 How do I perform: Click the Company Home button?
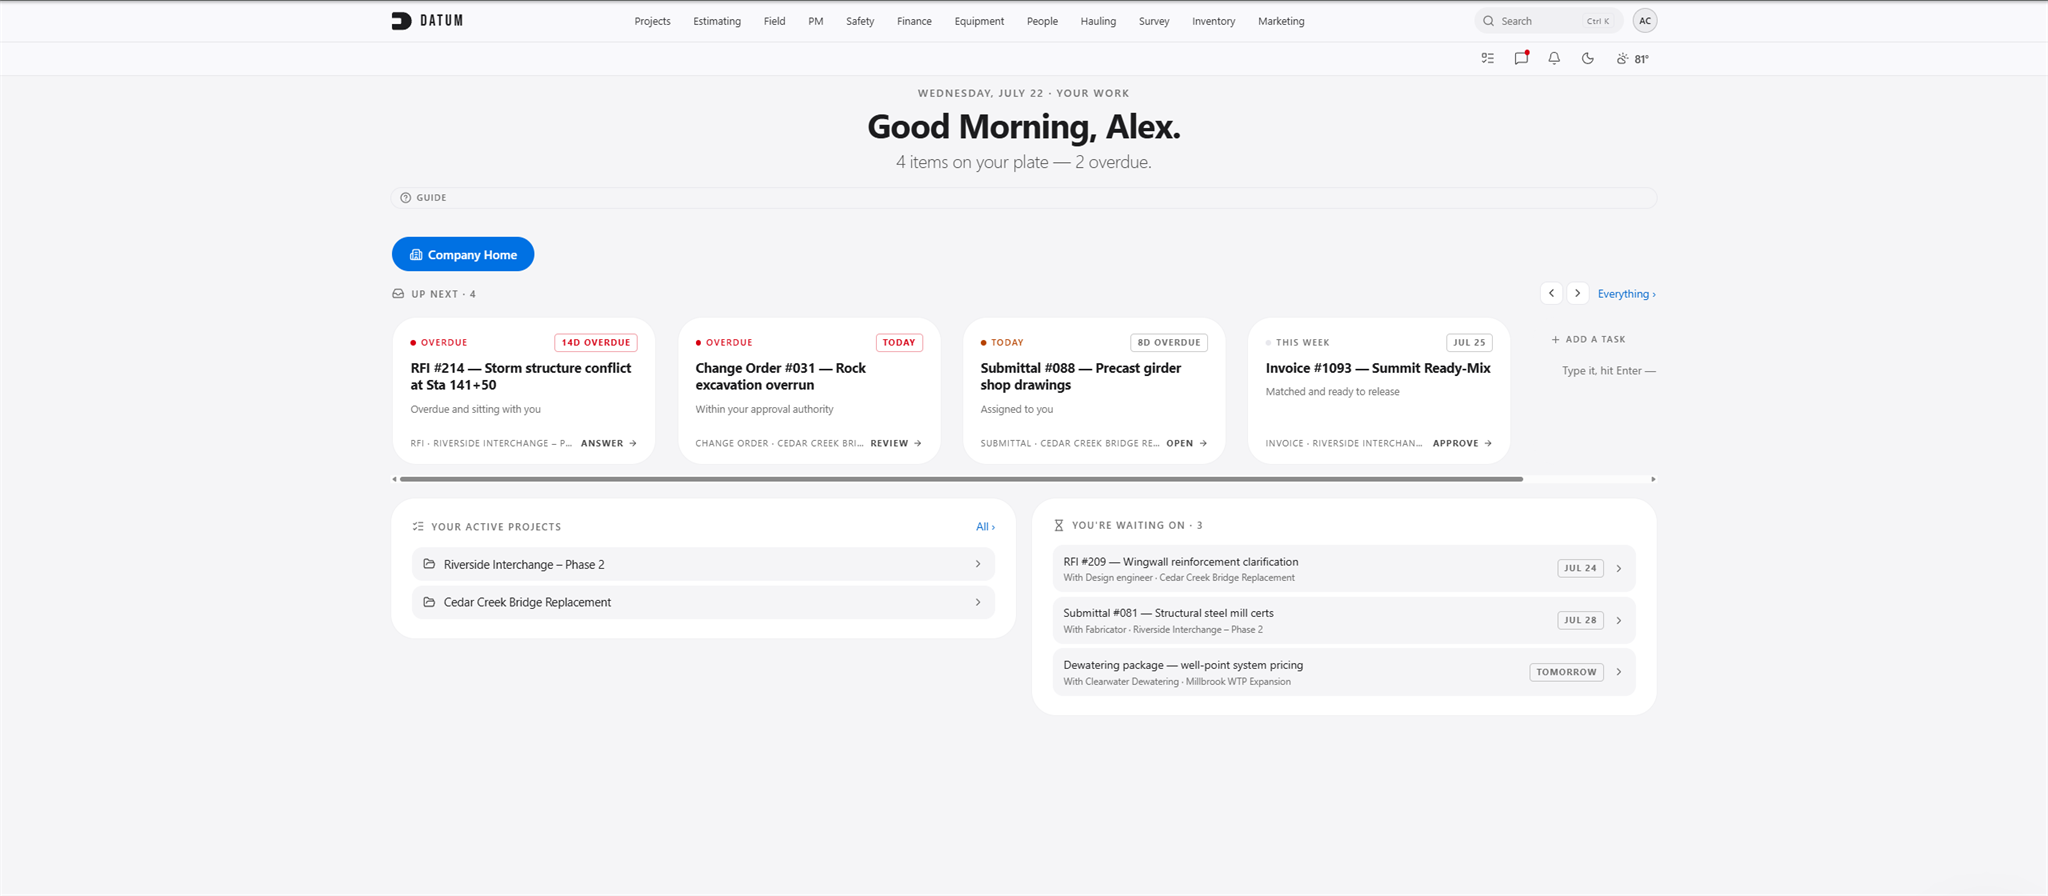click(x=463, y=254)
